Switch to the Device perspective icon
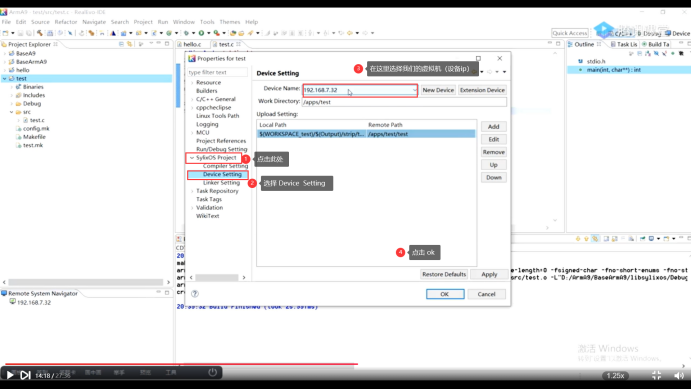Viewport: 692px width, 389px height. 677,33
